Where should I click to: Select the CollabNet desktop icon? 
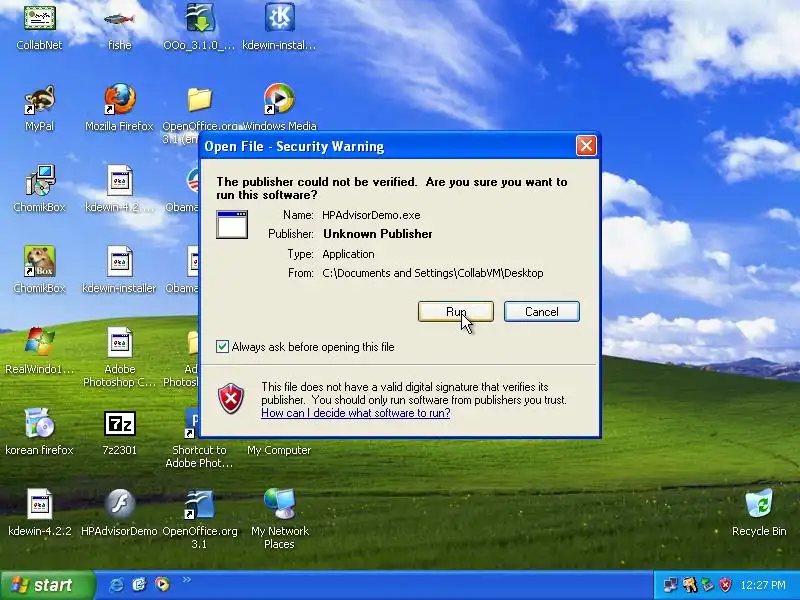(39, 17)
